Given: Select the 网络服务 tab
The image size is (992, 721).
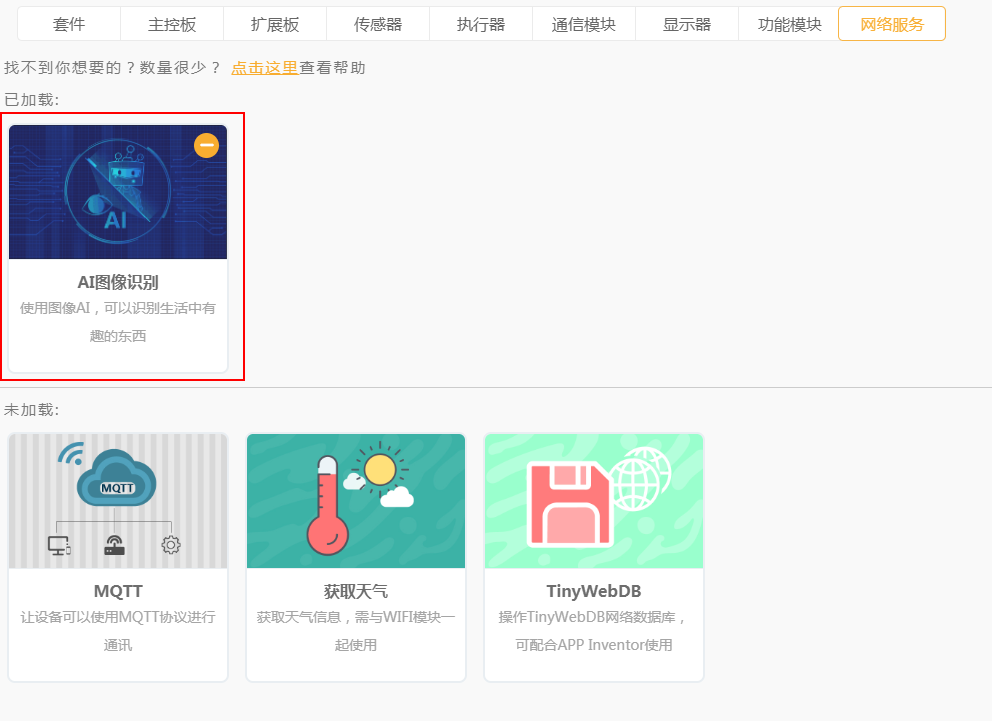Looking at the screenshot, I should [892, 24].
